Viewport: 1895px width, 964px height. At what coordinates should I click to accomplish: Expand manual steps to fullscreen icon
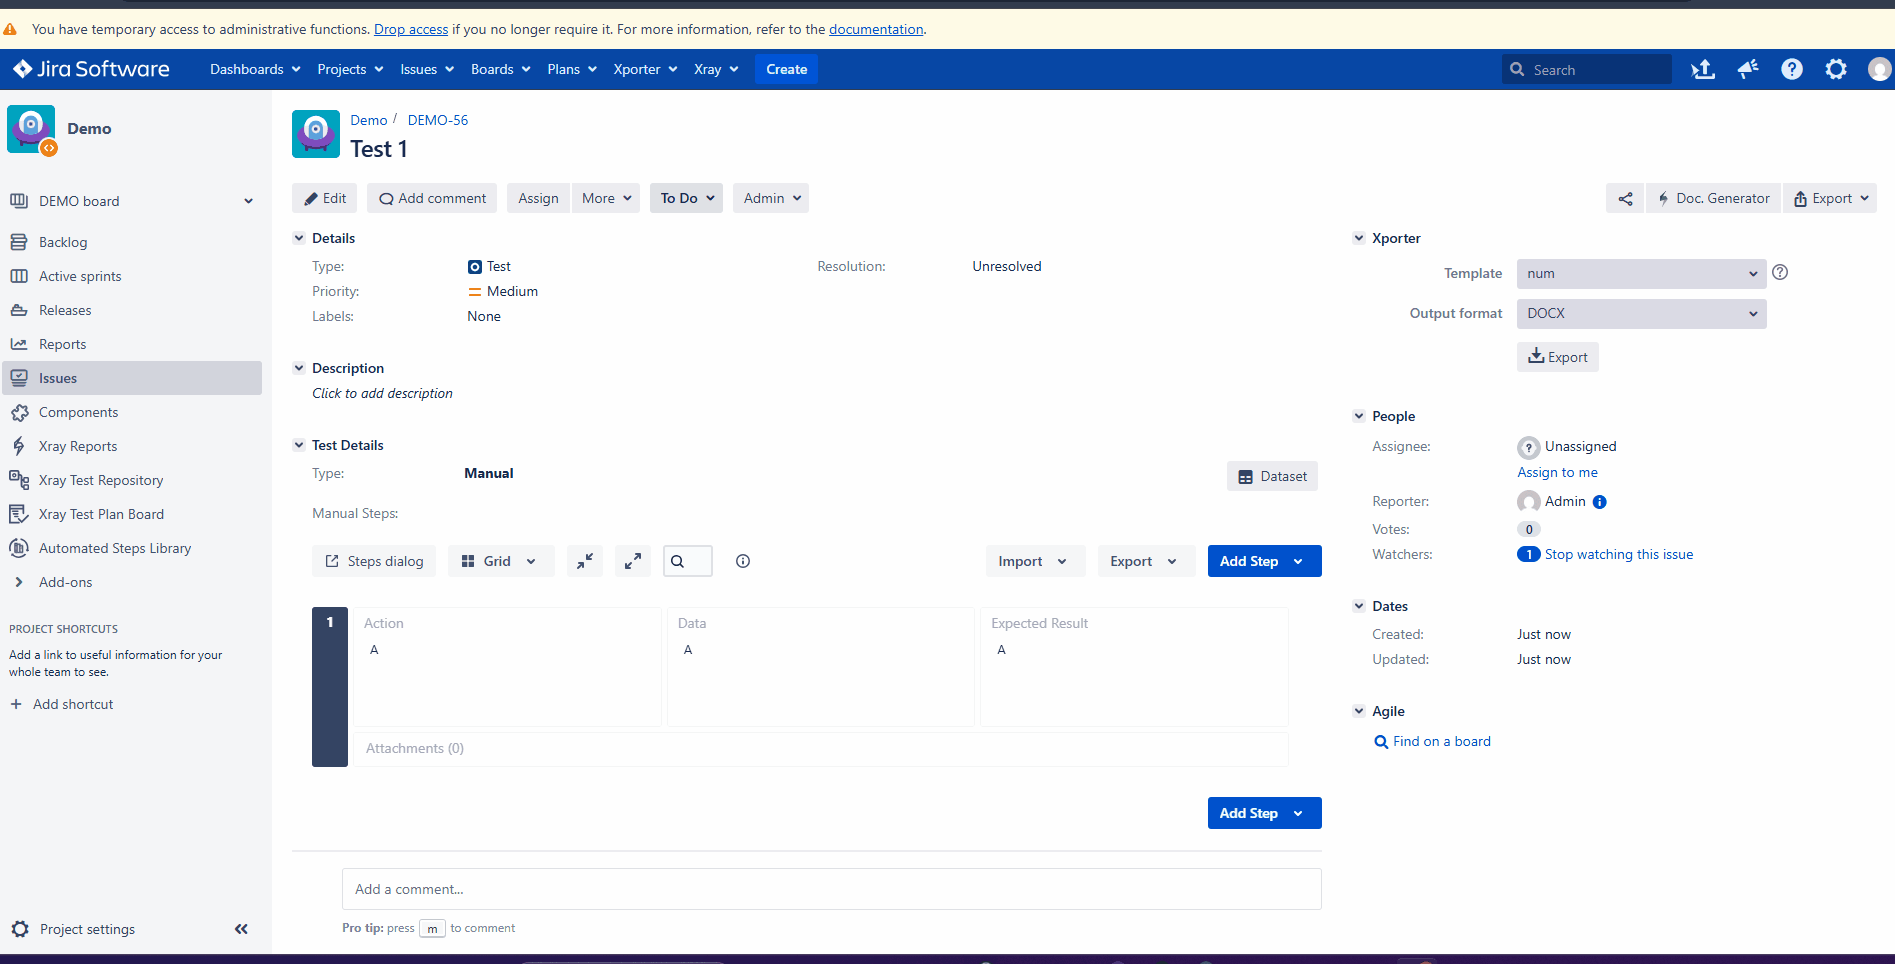click(633, 561)
